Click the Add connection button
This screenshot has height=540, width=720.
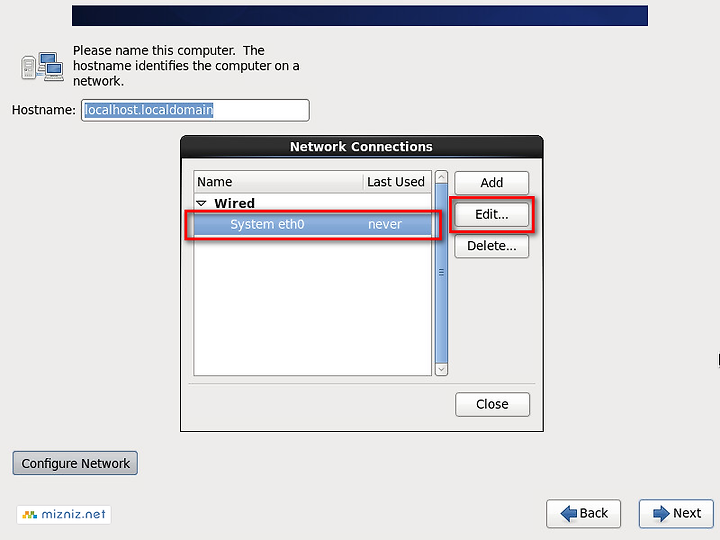tap(491, 183)
